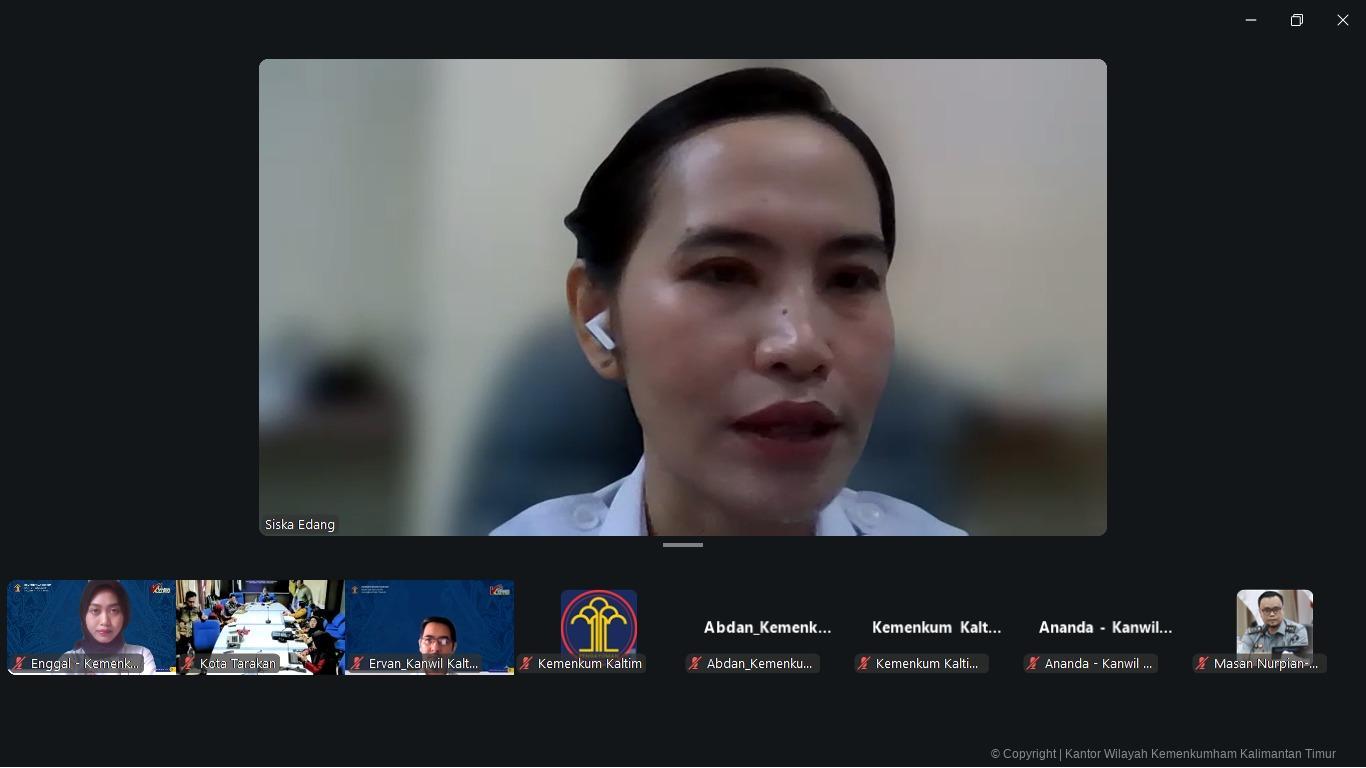Viewport: 1366px width, 768px height.
Task: Click muted mic icon beside Masan Nurpian label
Action: coord(1202,664)
